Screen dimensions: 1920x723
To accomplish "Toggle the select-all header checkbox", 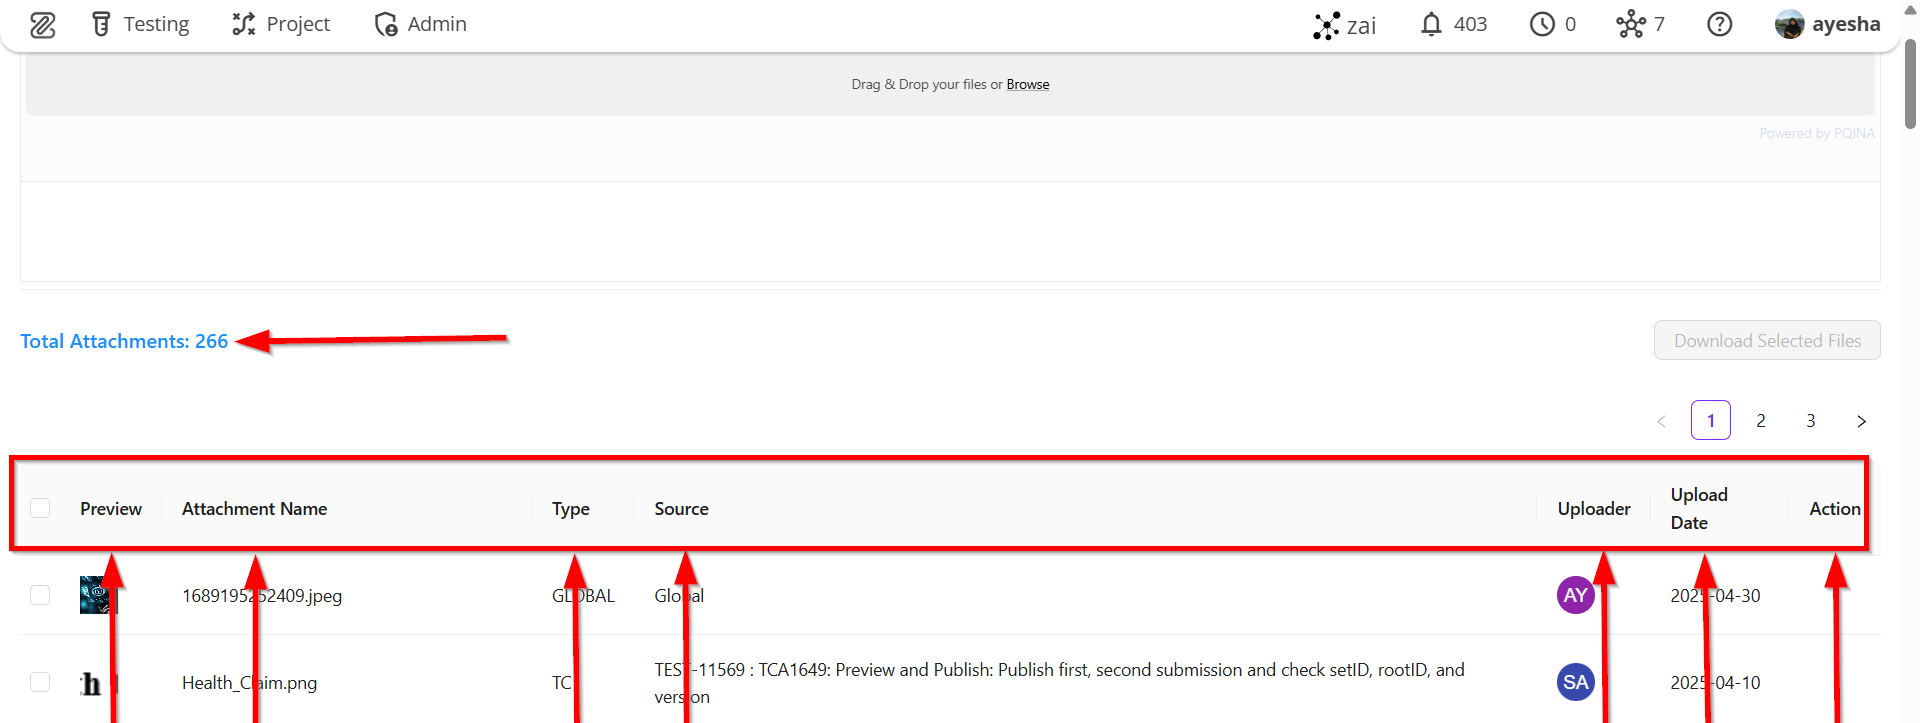I will coord(40,508).
